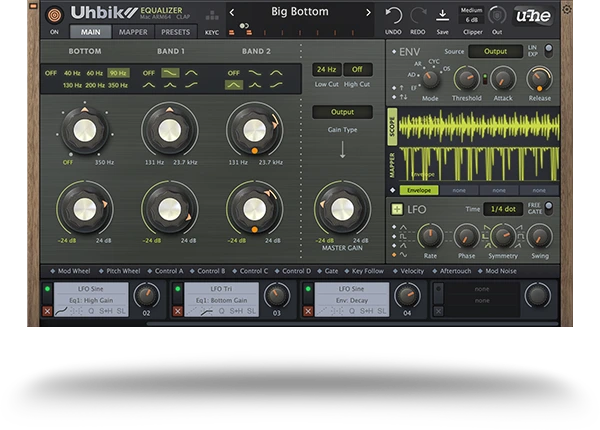
Task: Go to next preset after Big Bottom
Action: [368, 13]
